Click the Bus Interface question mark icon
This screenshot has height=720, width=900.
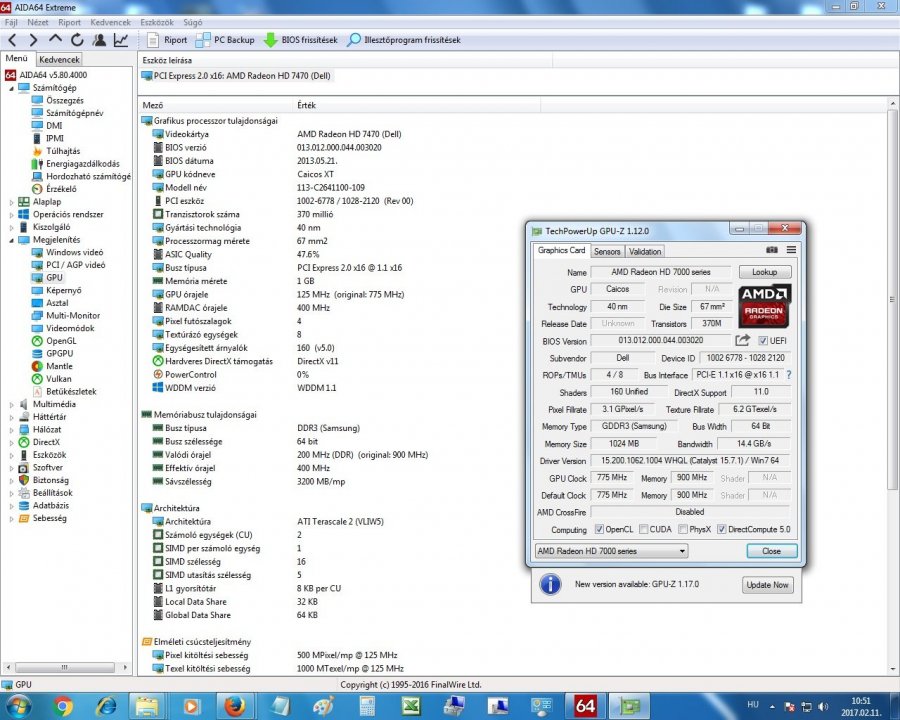789,374
